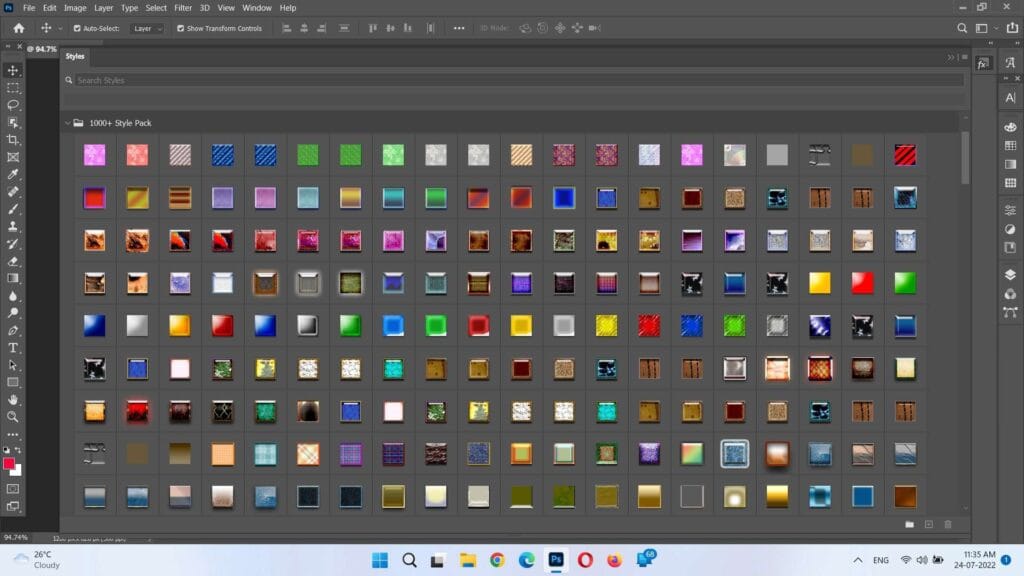Select the Crop tool
1024x576 pixels.
click(13, 140)
